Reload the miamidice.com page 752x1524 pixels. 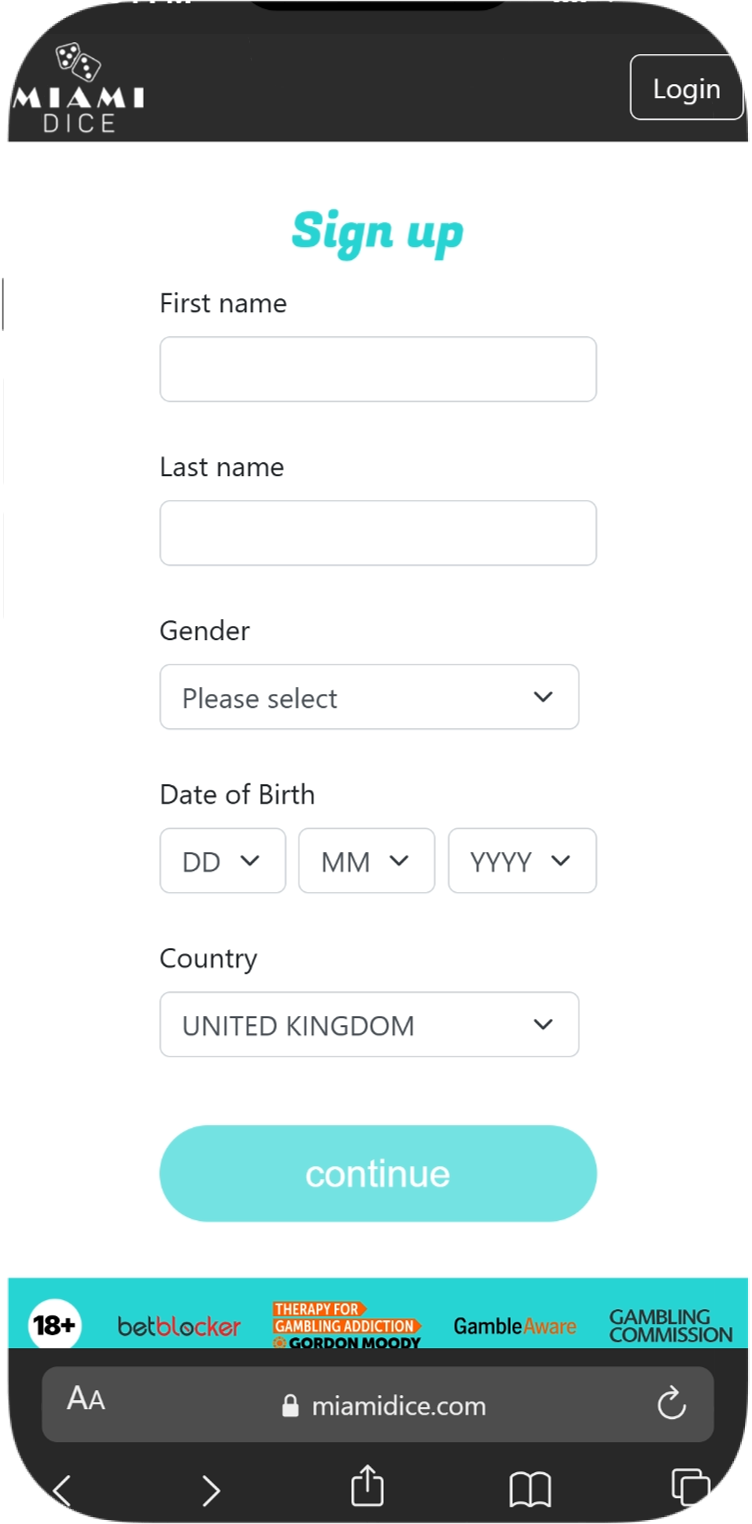tap(671, 1404)
